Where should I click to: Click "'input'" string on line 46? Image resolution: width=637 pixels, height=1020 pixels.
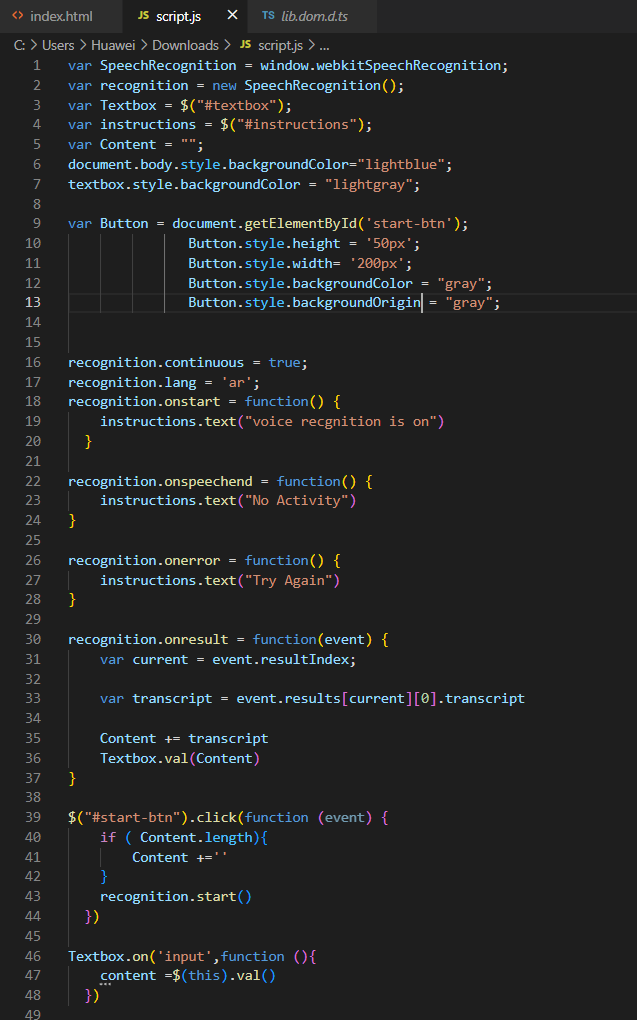(184, 956)
